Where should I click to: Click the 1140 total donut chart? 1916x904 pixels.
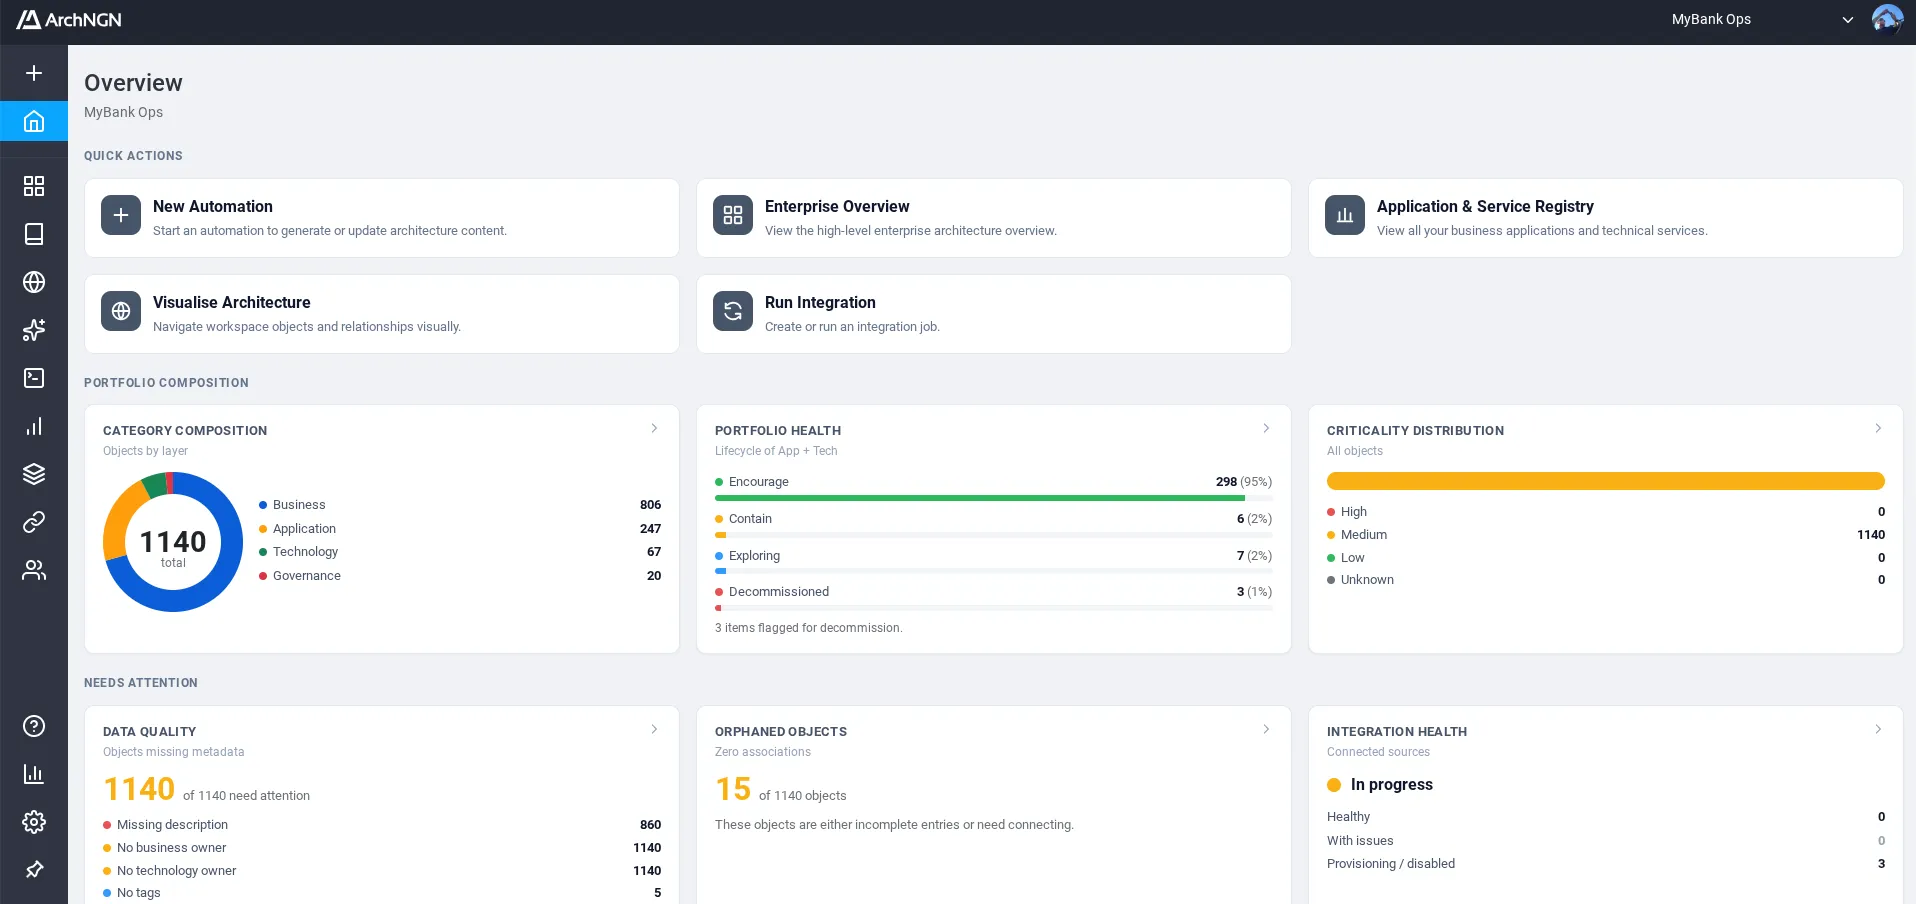tap(173, 542)
